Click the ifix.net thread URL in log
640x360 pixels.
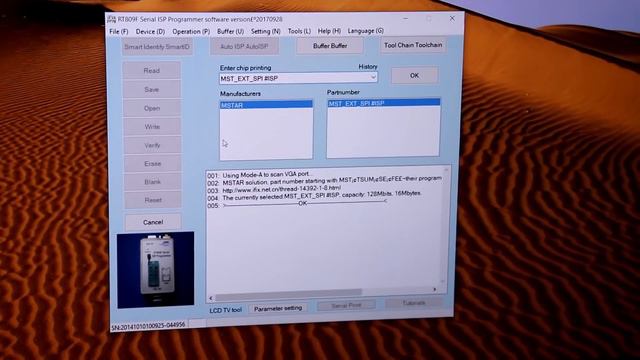point(282,188)
